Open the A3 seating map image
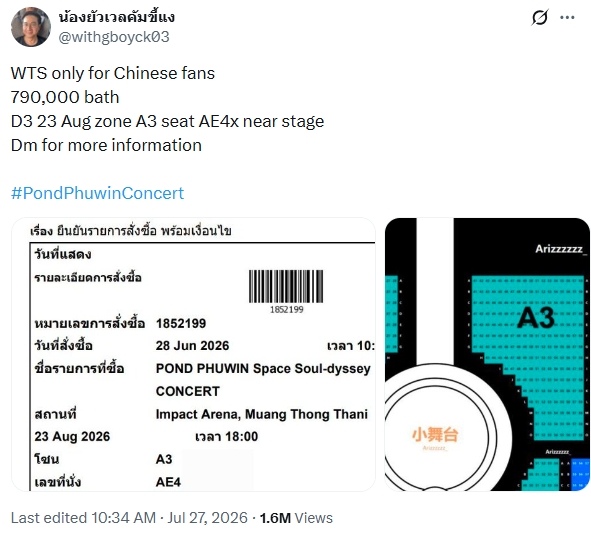This screenshot has height=539, width=591. click(487, 354)
